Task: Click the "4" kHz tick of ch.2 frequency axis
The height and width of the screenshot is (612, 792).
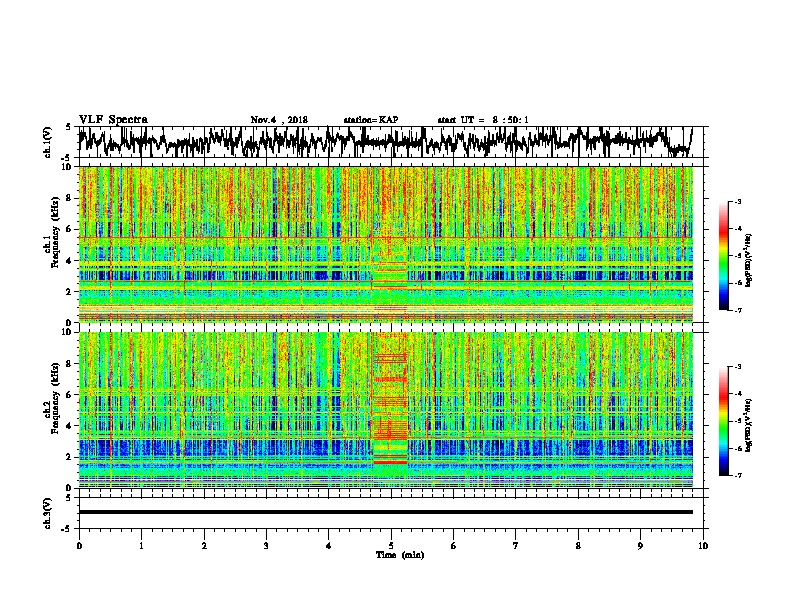Action: [69, 426]
